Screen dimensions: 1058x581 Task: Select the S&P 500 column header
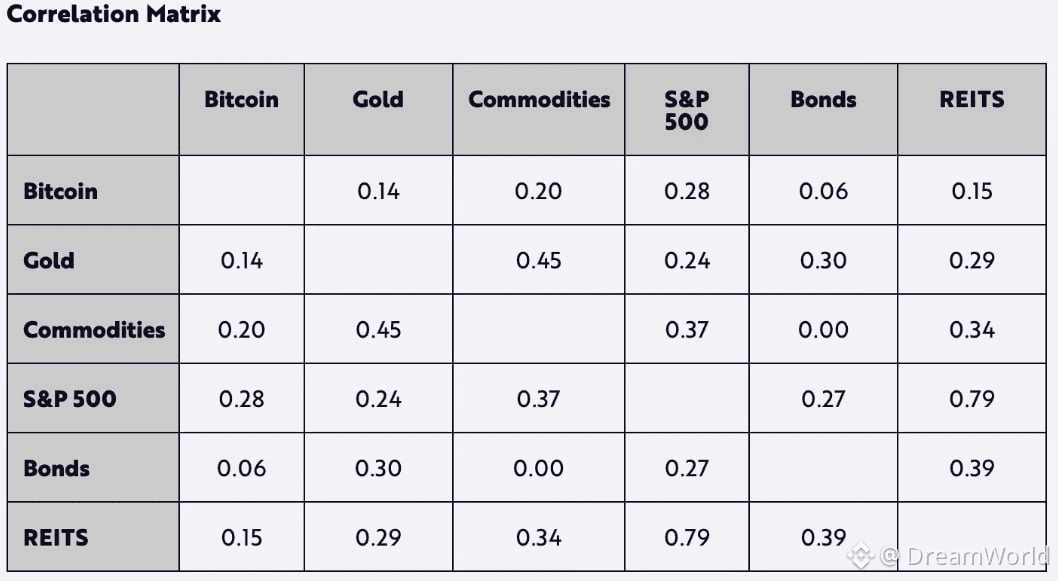click(686, 111)
